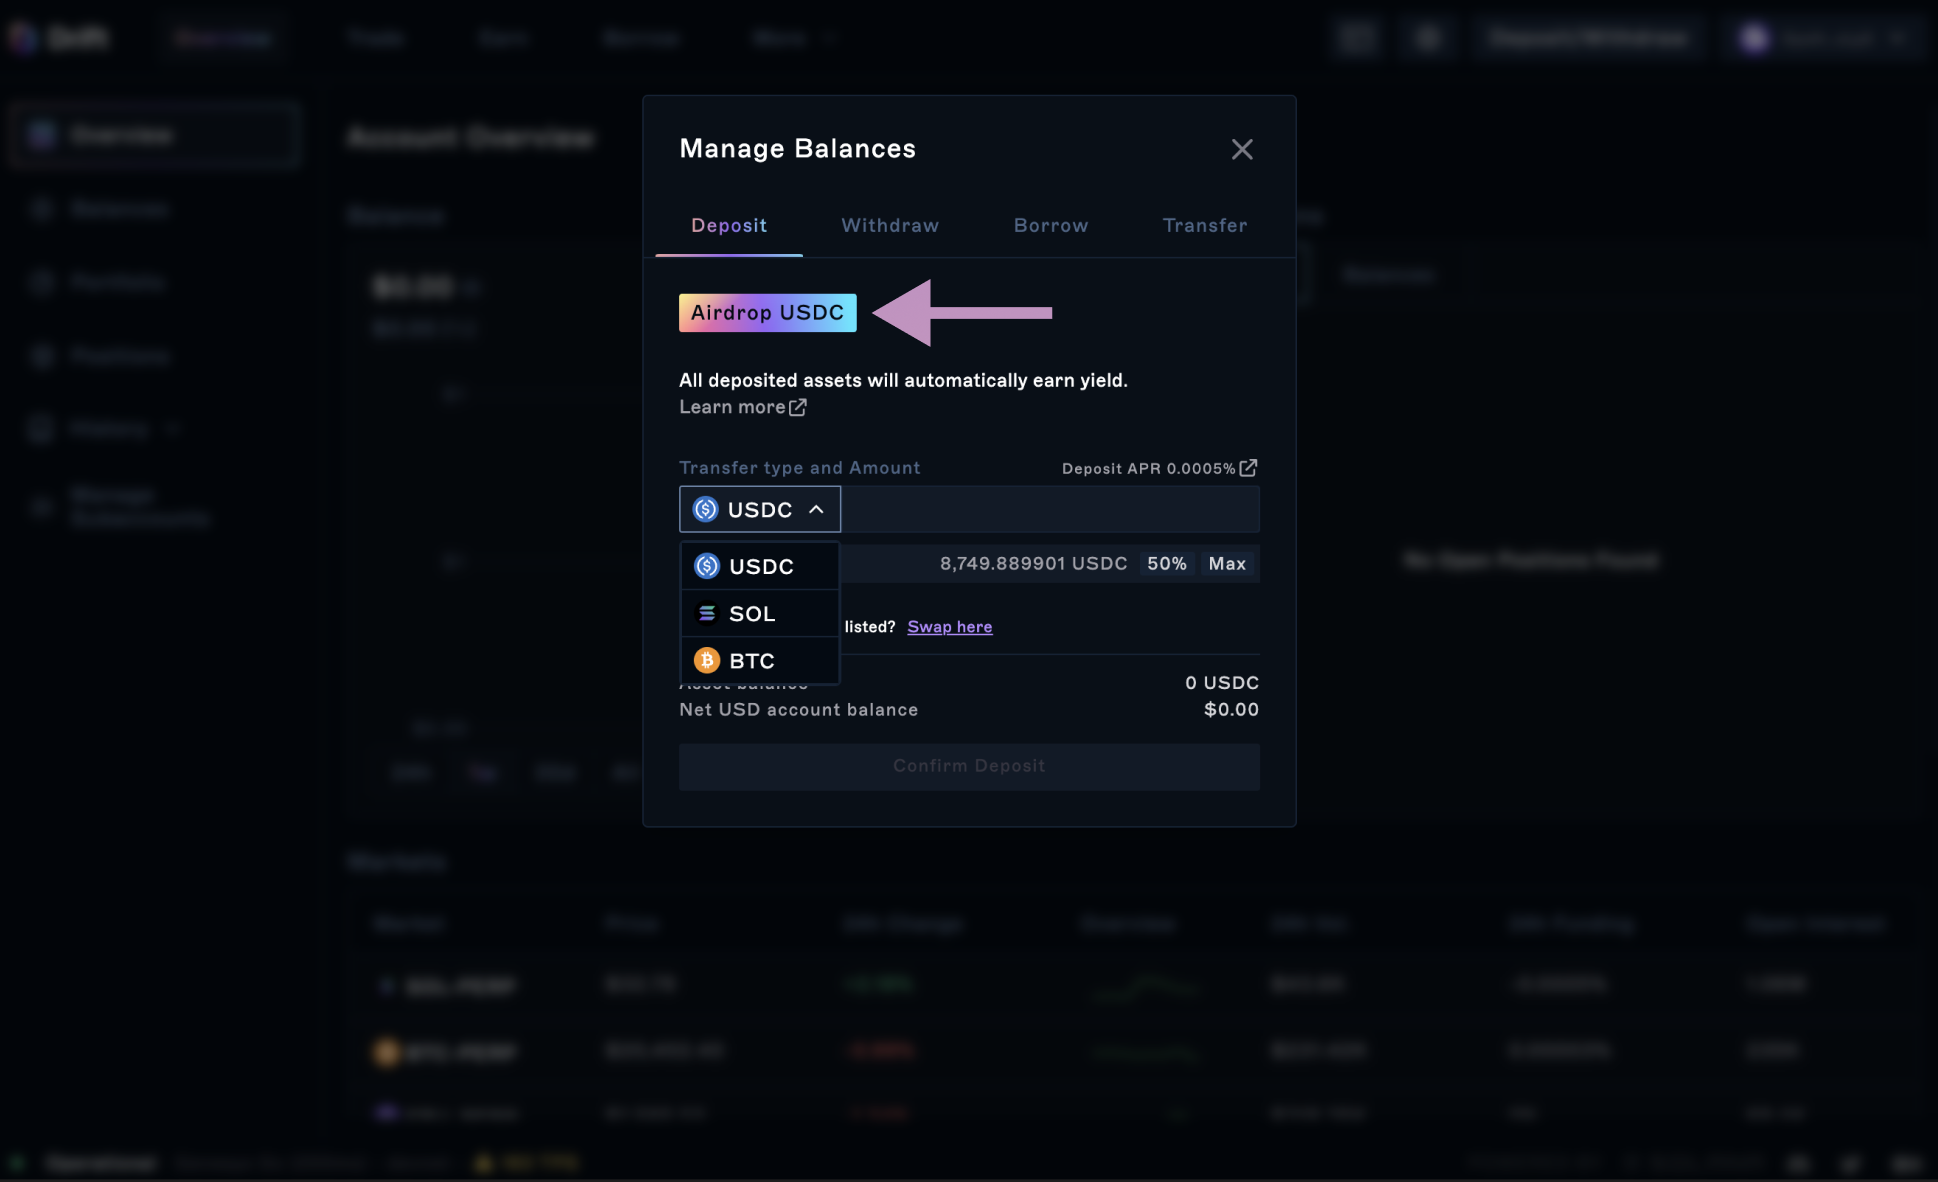Choose SOL from the asset list

click(x=752, y=614)
